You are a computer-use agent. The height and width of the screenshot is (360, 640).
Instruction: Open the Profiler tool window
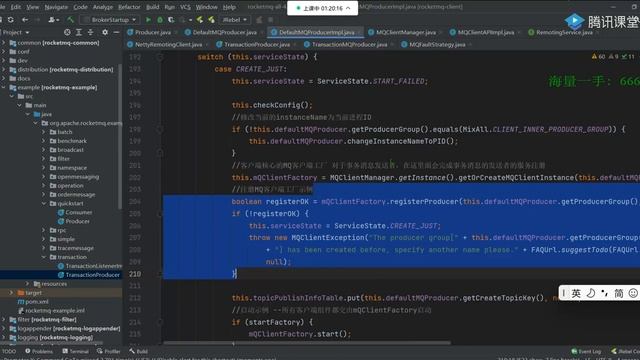(109, 351)
